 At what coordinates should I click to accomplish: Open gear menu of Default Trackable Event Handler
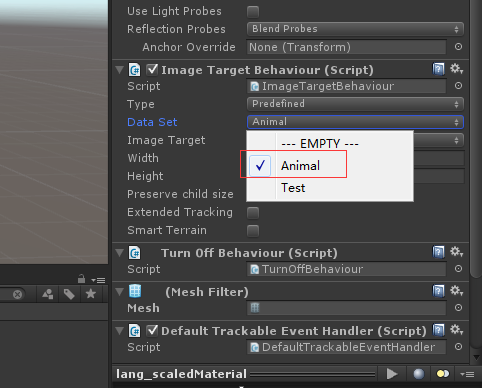pyautogui.click(x=456, y=330)
